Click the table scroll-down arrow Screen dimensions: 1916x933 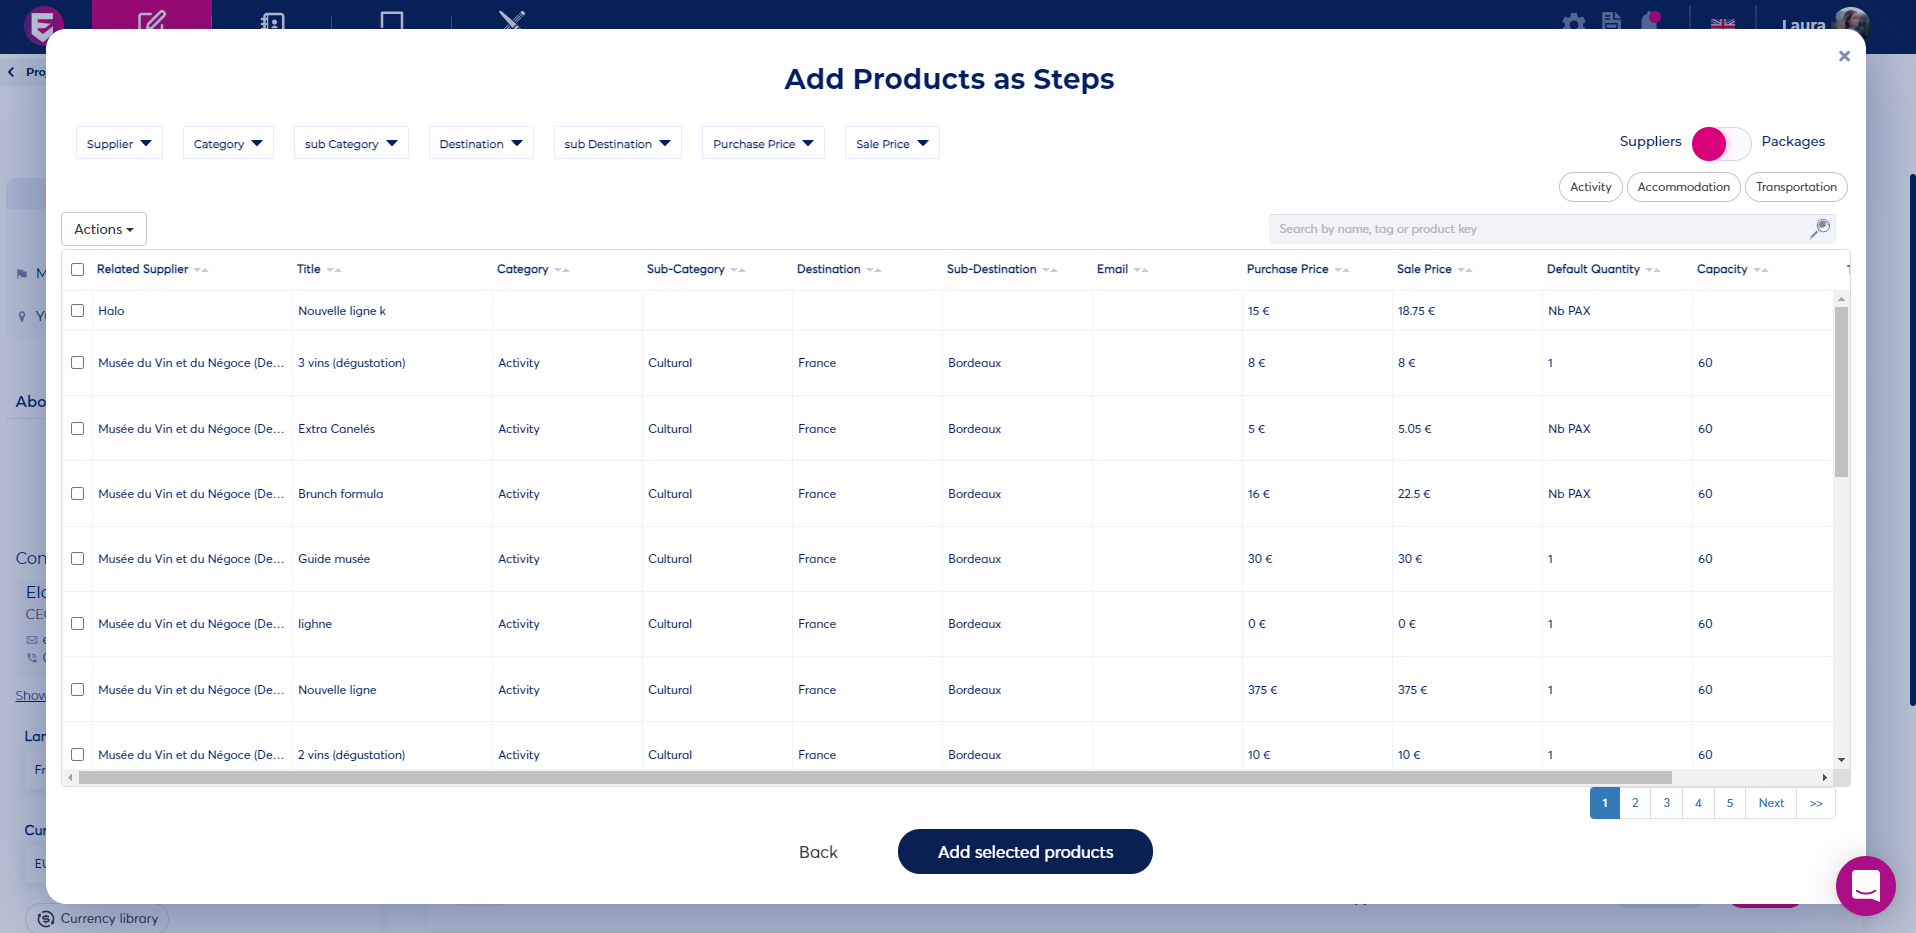[x=1841, y=760]
